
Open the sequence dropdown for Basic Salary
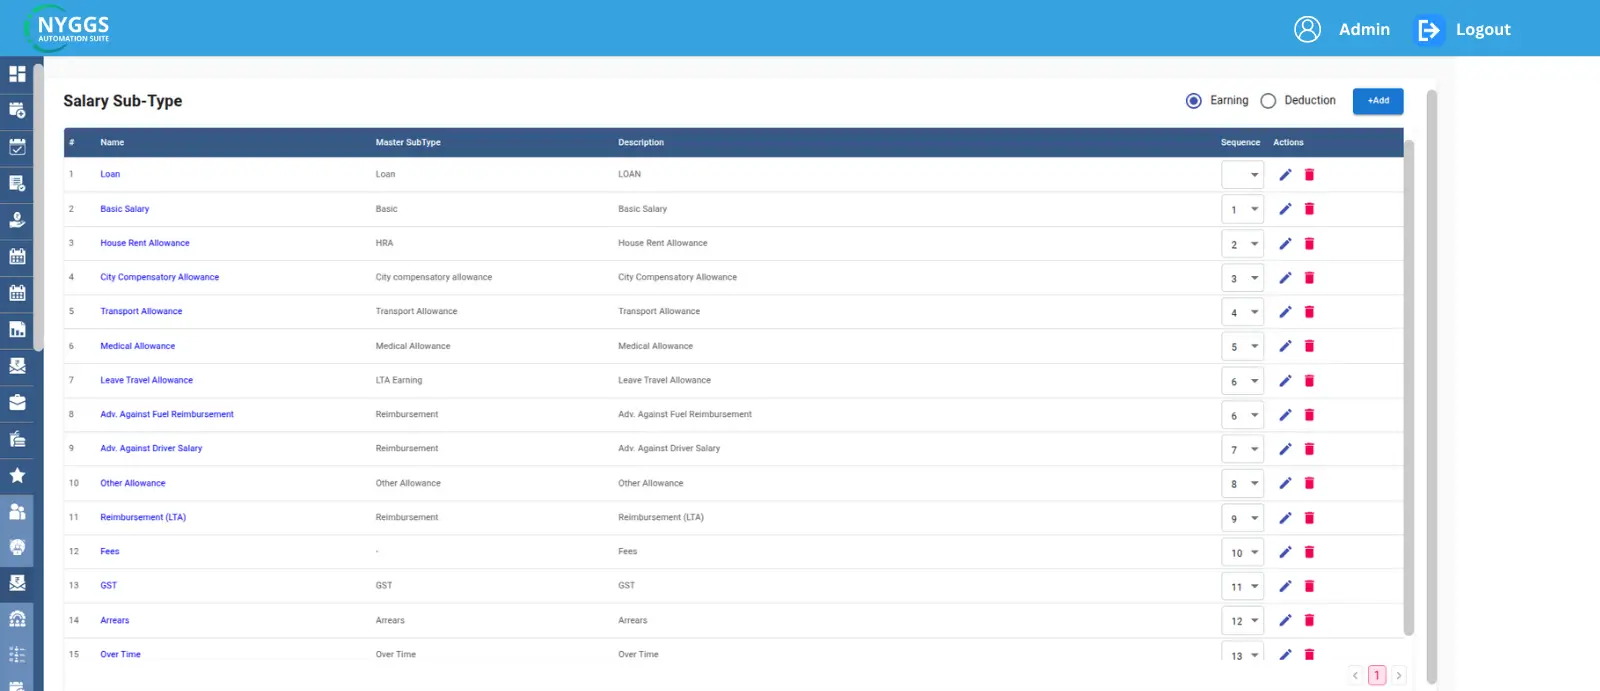[x=1243, y=209]
